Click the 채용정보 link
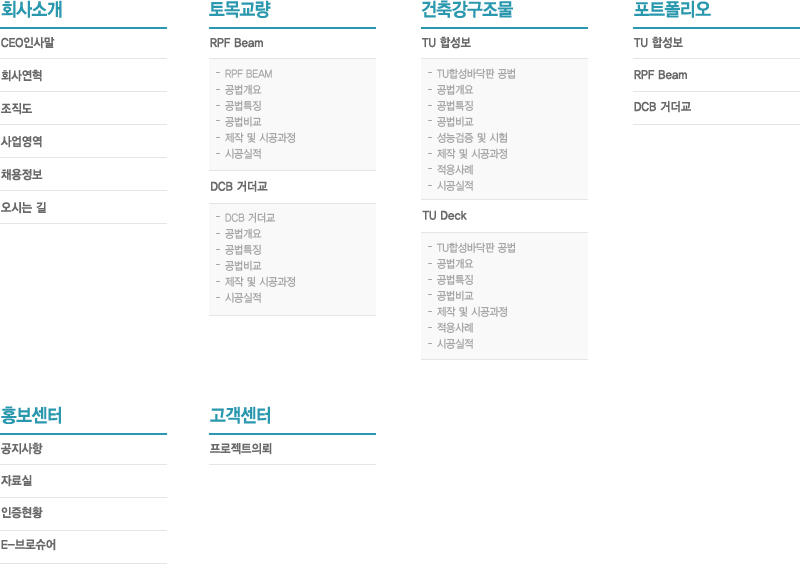 pos(22,175)
